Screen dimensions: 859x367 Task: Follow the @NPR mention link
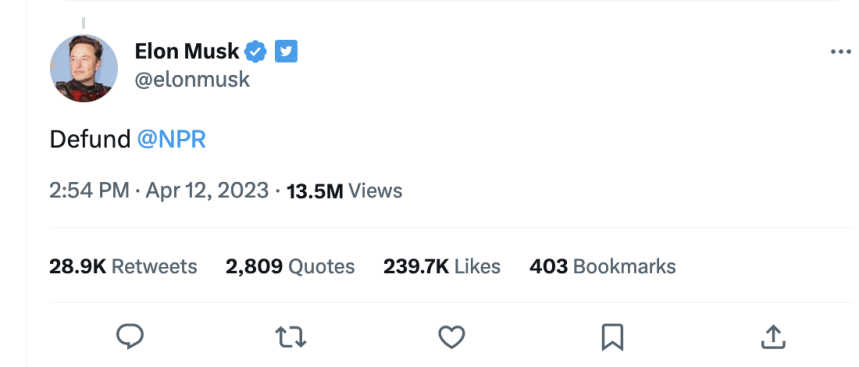[171, 140]
